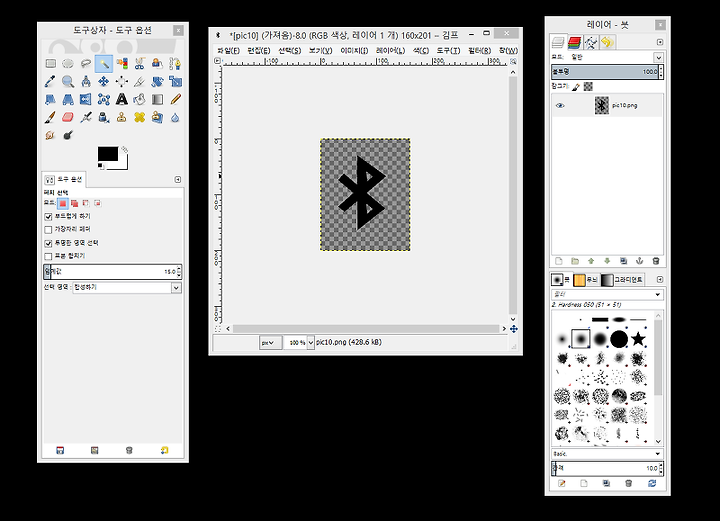Image resolution: width=720 pixels, height=521 pixels.
Task: Open the 파일(F) File menu
Action: click(228, 50)
